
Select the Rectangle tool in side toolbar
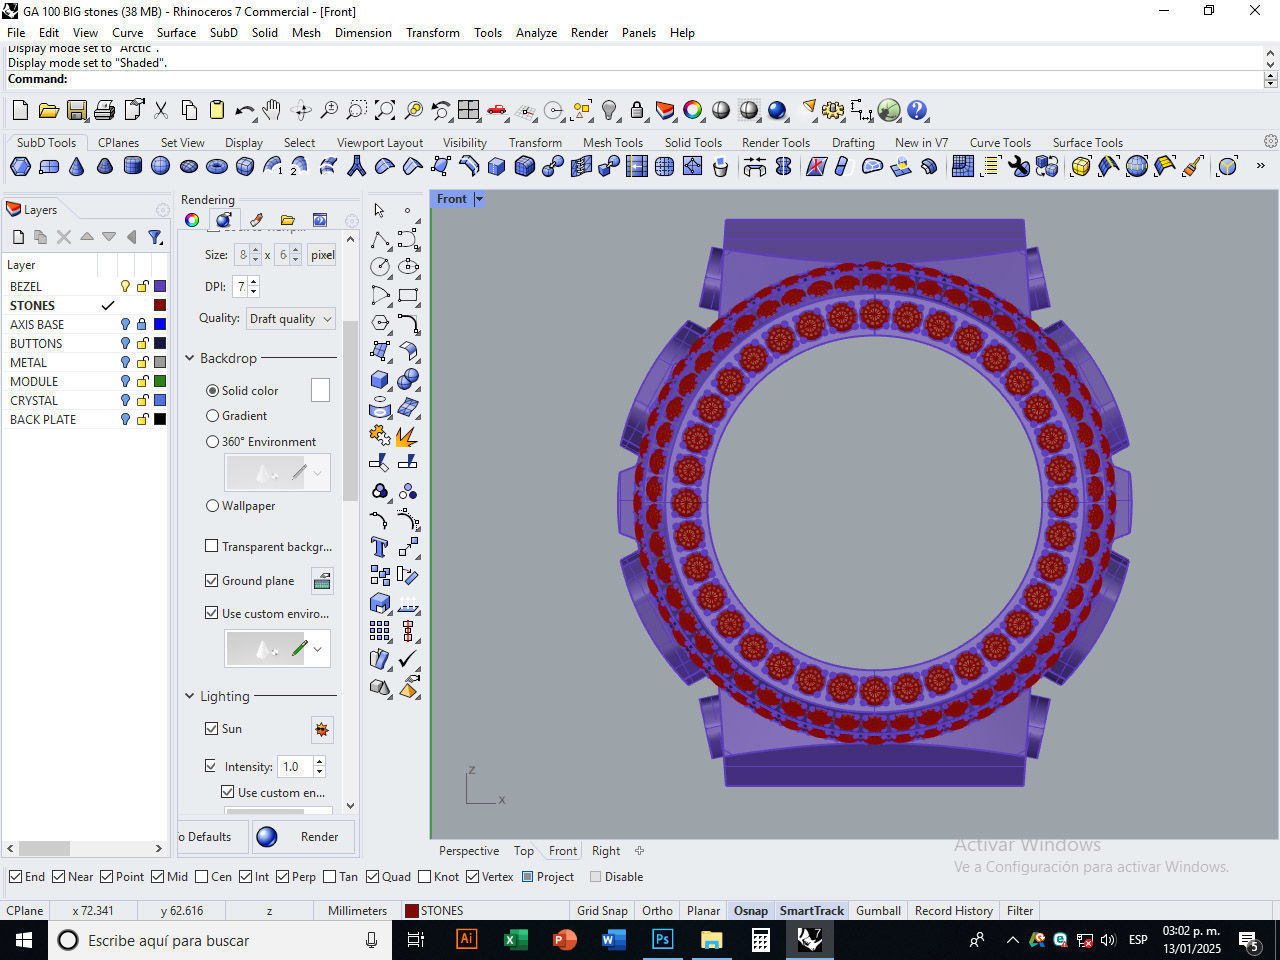pos(408,295)
